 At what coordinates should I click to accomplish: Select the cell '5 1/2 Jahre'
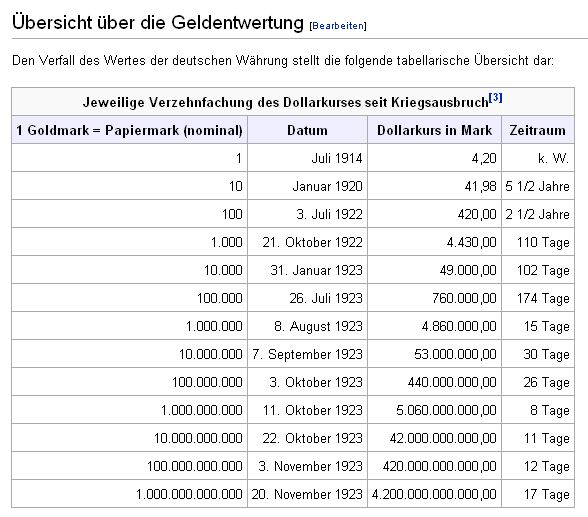[x=537, y=186]
